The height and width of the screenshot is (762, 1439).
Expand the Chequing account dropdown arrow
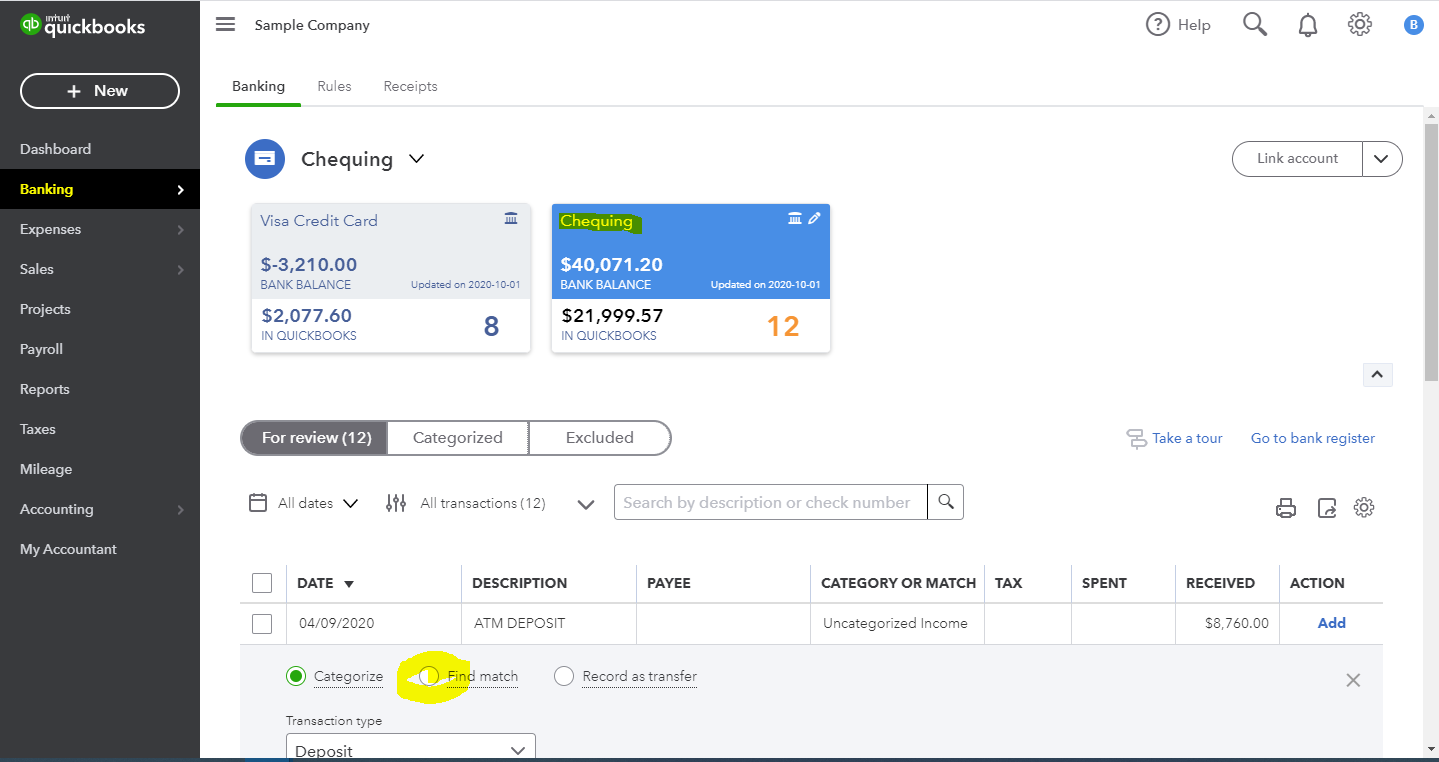417,159
